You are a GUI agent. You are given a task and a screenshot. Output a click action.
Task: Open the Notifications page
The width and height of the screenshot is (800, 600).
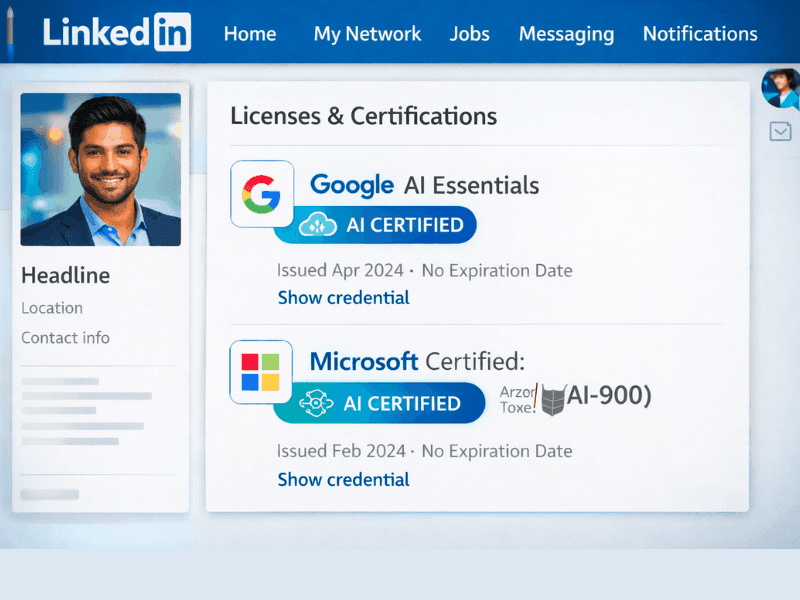pos(700,34)
